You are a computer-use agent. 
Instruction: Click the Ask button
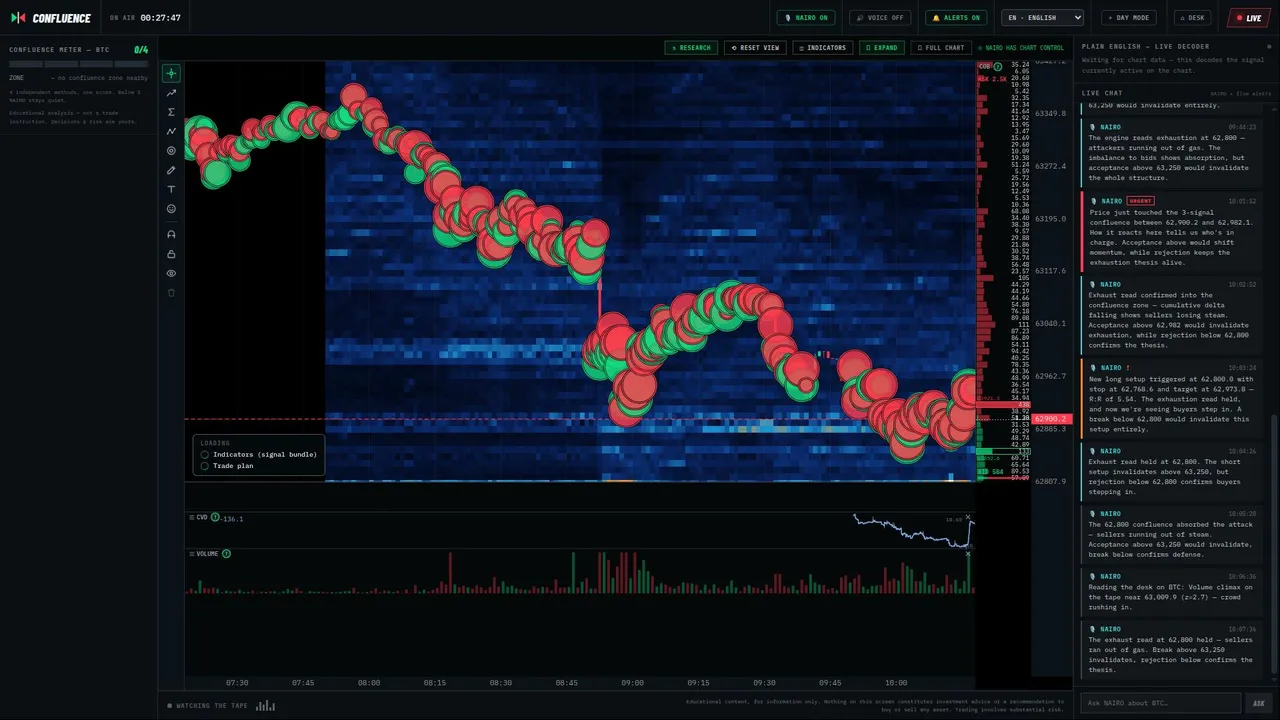[x=1259, y=703]
